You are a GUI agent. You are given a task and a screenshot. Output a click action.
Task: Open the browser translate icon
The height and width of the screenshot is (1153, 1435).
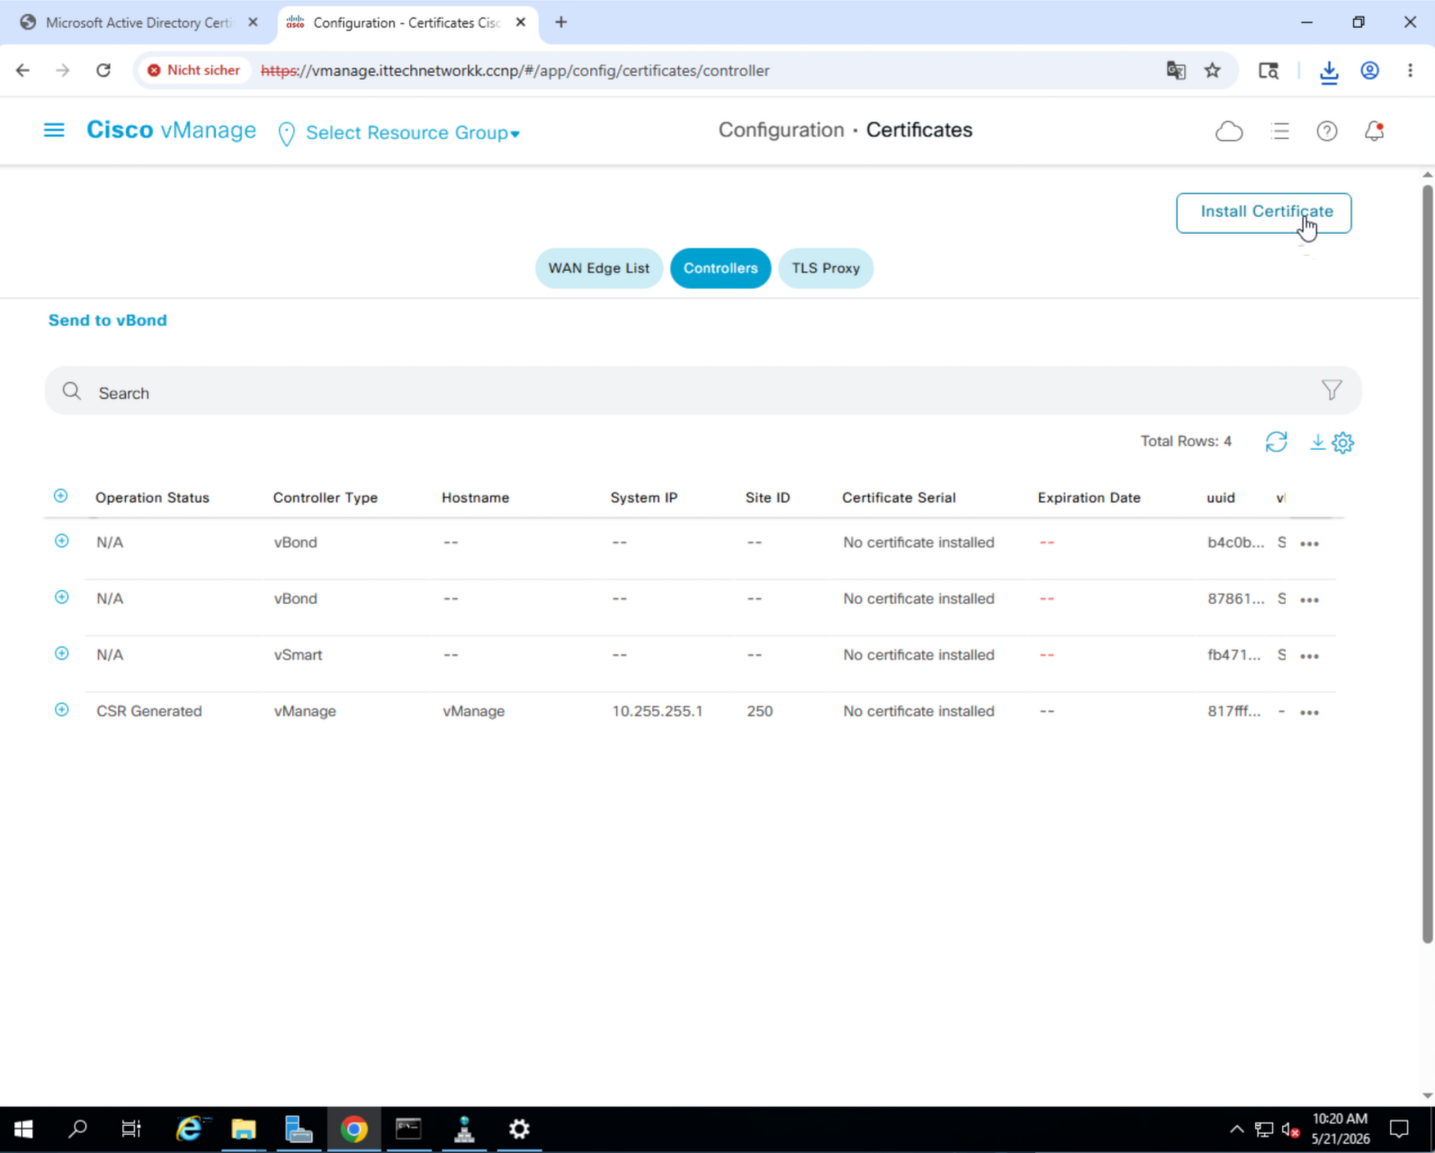[1176, 70]
